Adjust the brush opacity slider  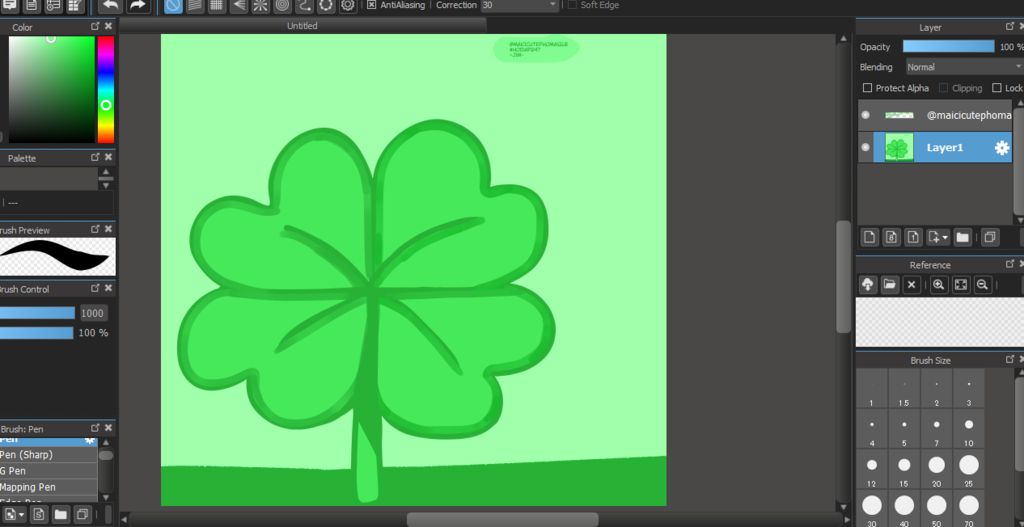point(37,333)
